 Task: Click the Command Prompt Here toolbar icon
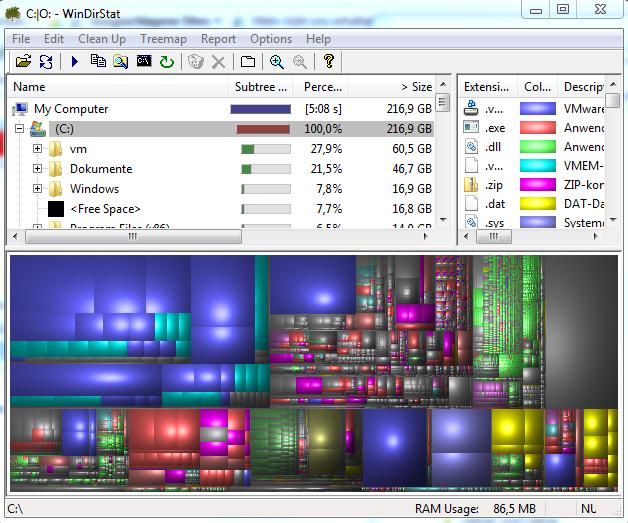(x=144, y=61)
